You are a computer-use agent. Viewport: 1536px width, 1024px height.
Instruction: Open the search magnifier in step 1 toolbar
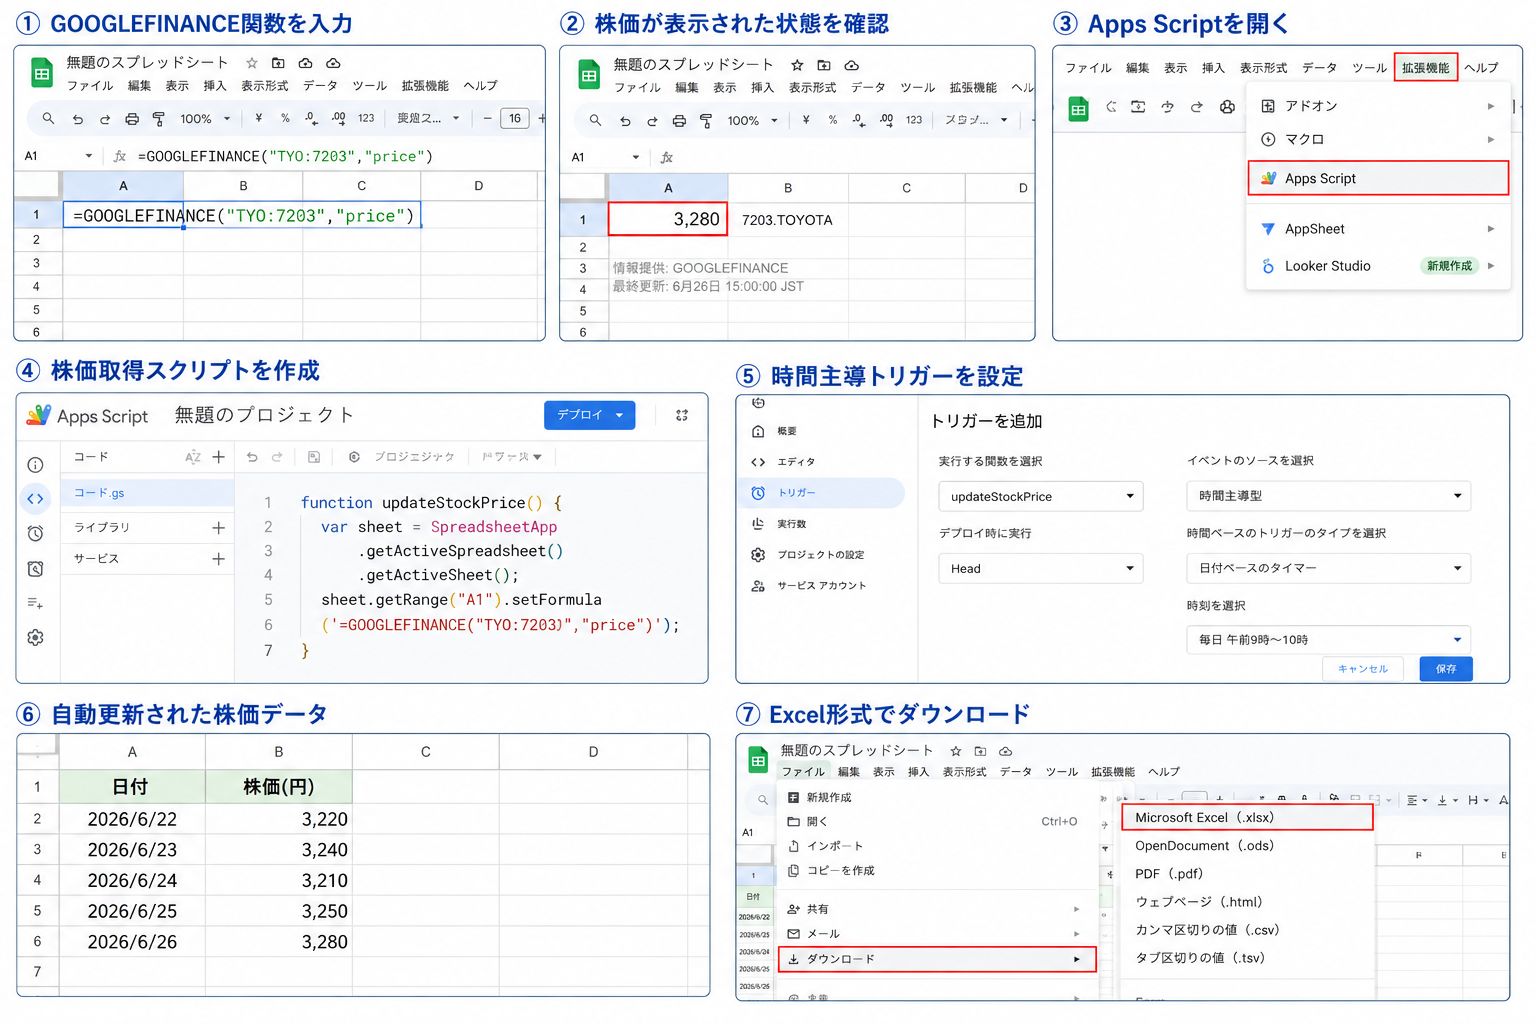48,119
